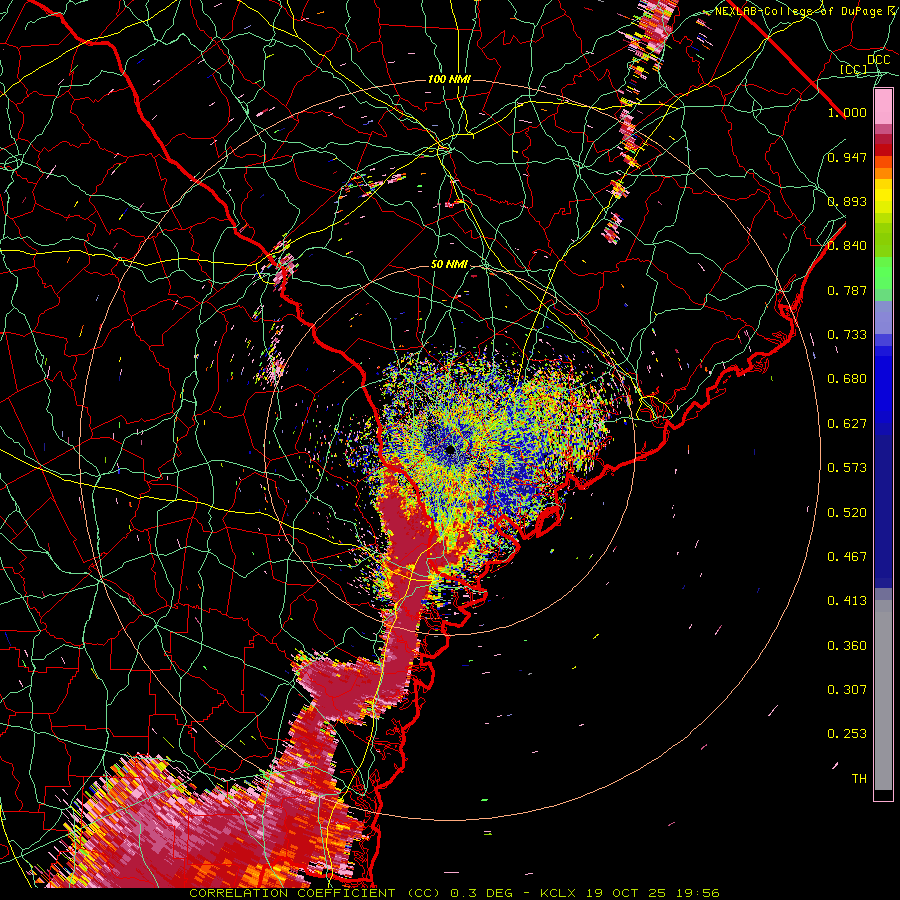Pick the bright green color bar segment
This screenshot has height=900, width=900.
(x=883, y=273)
